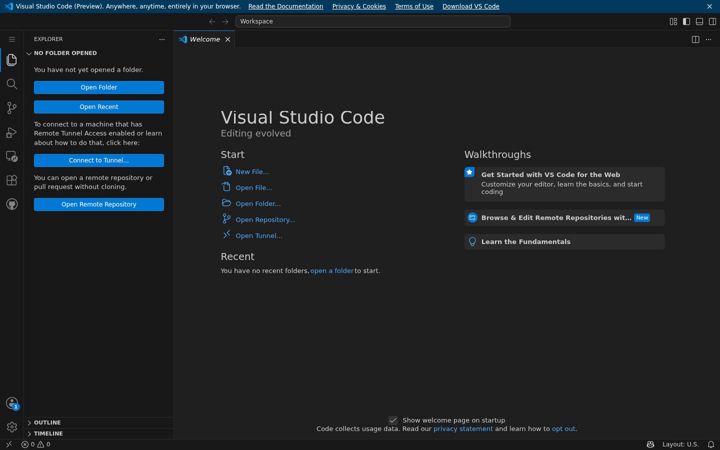Open Browse & Edit Remote Repositories walkthrough
This screenshot has height=450, width=720.
pyautogui.click(x=564, y=218)
